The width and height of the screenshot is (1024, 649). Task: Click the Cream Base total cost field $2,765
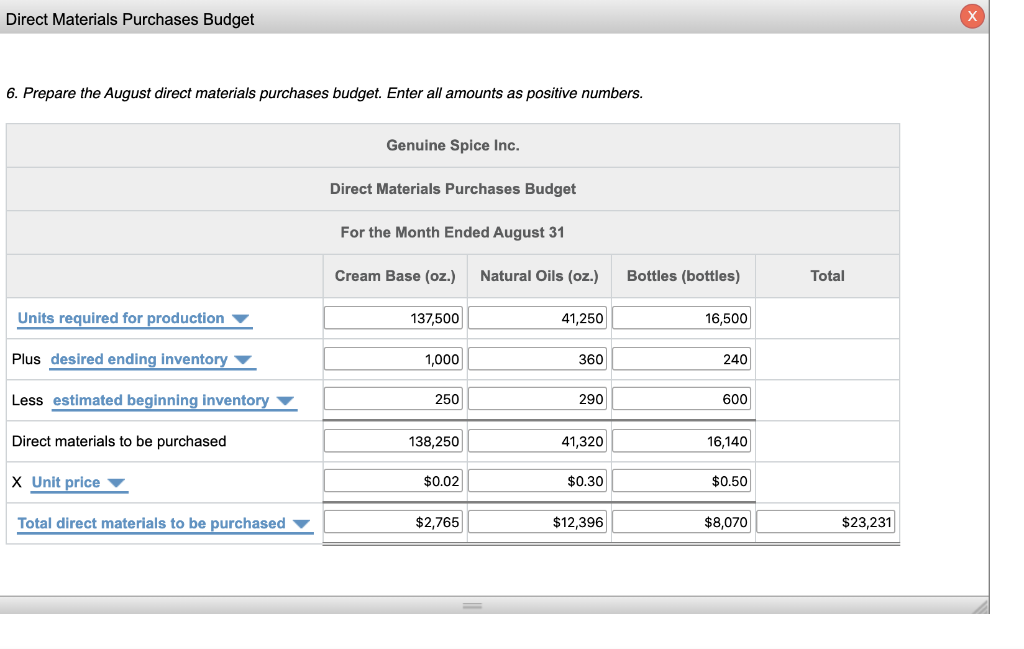393,522
